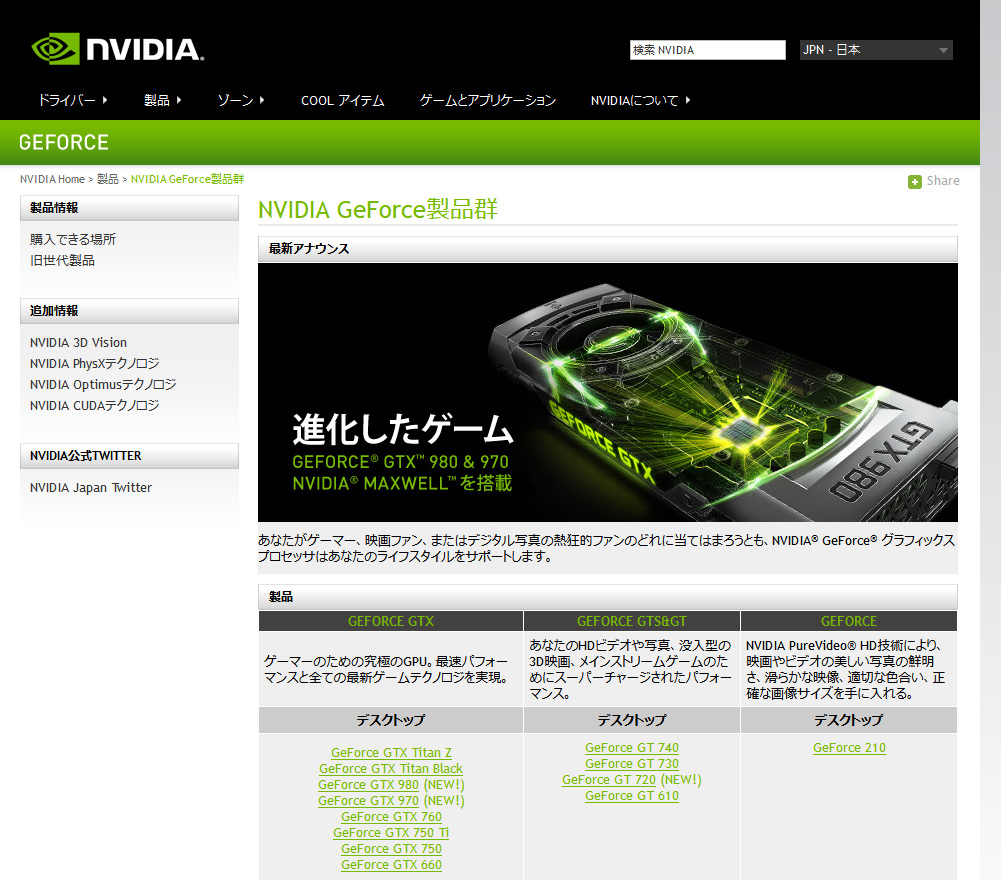Screen dimensions: 1001x880
Task: Open NVIDIA Optimusテクノロジ link
Action: [103, 385]
